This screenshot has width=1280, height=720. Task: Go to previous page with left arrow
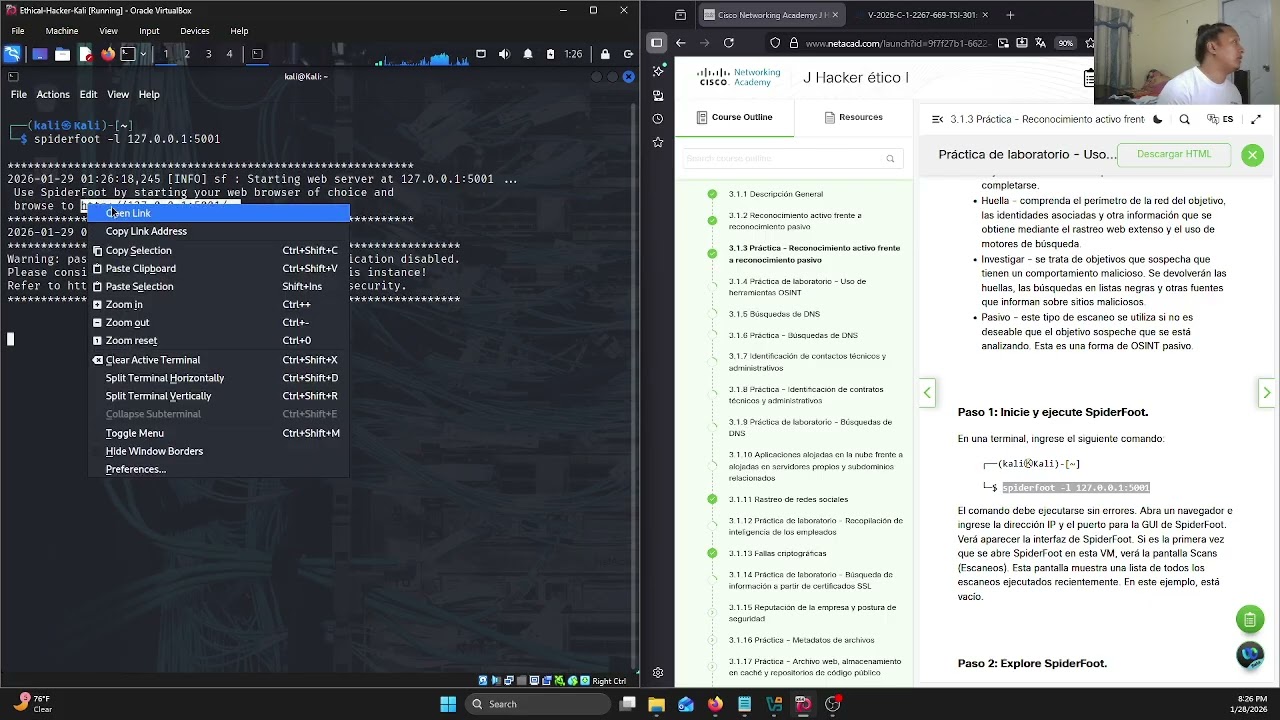click(927, 392)
